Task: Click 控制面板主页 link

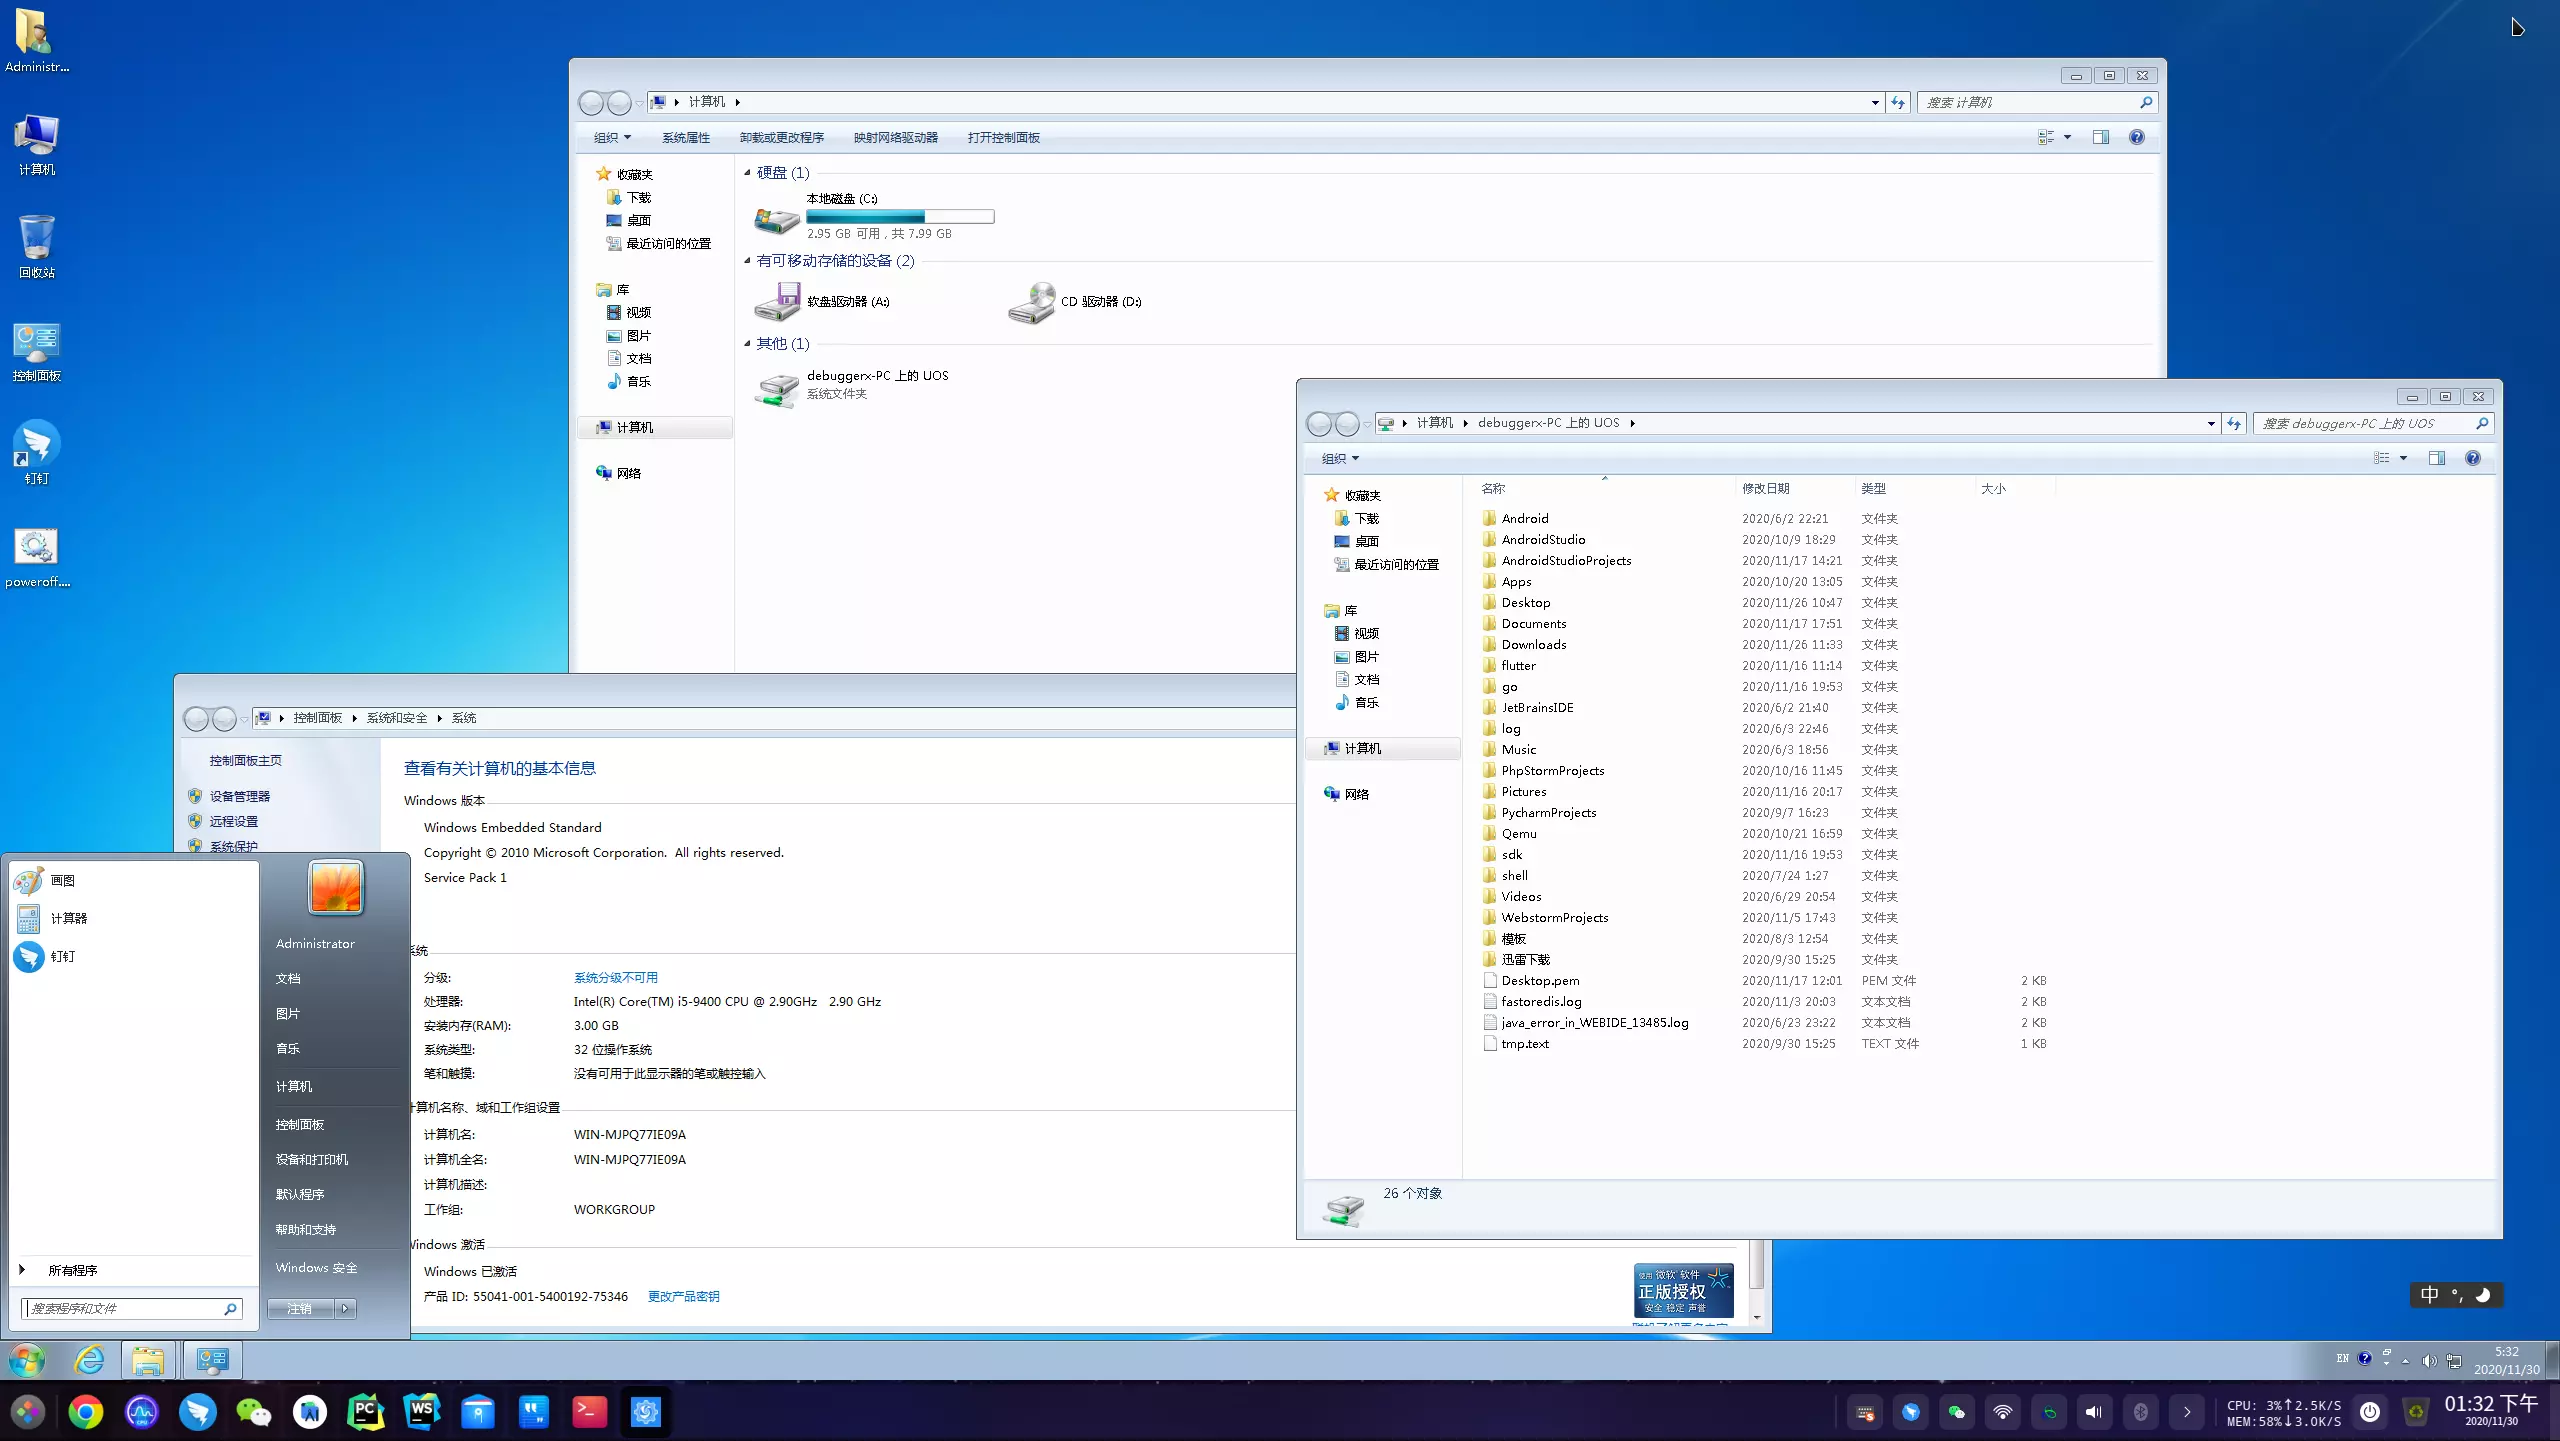Action: pyautogui.click(x=246, y=761)
